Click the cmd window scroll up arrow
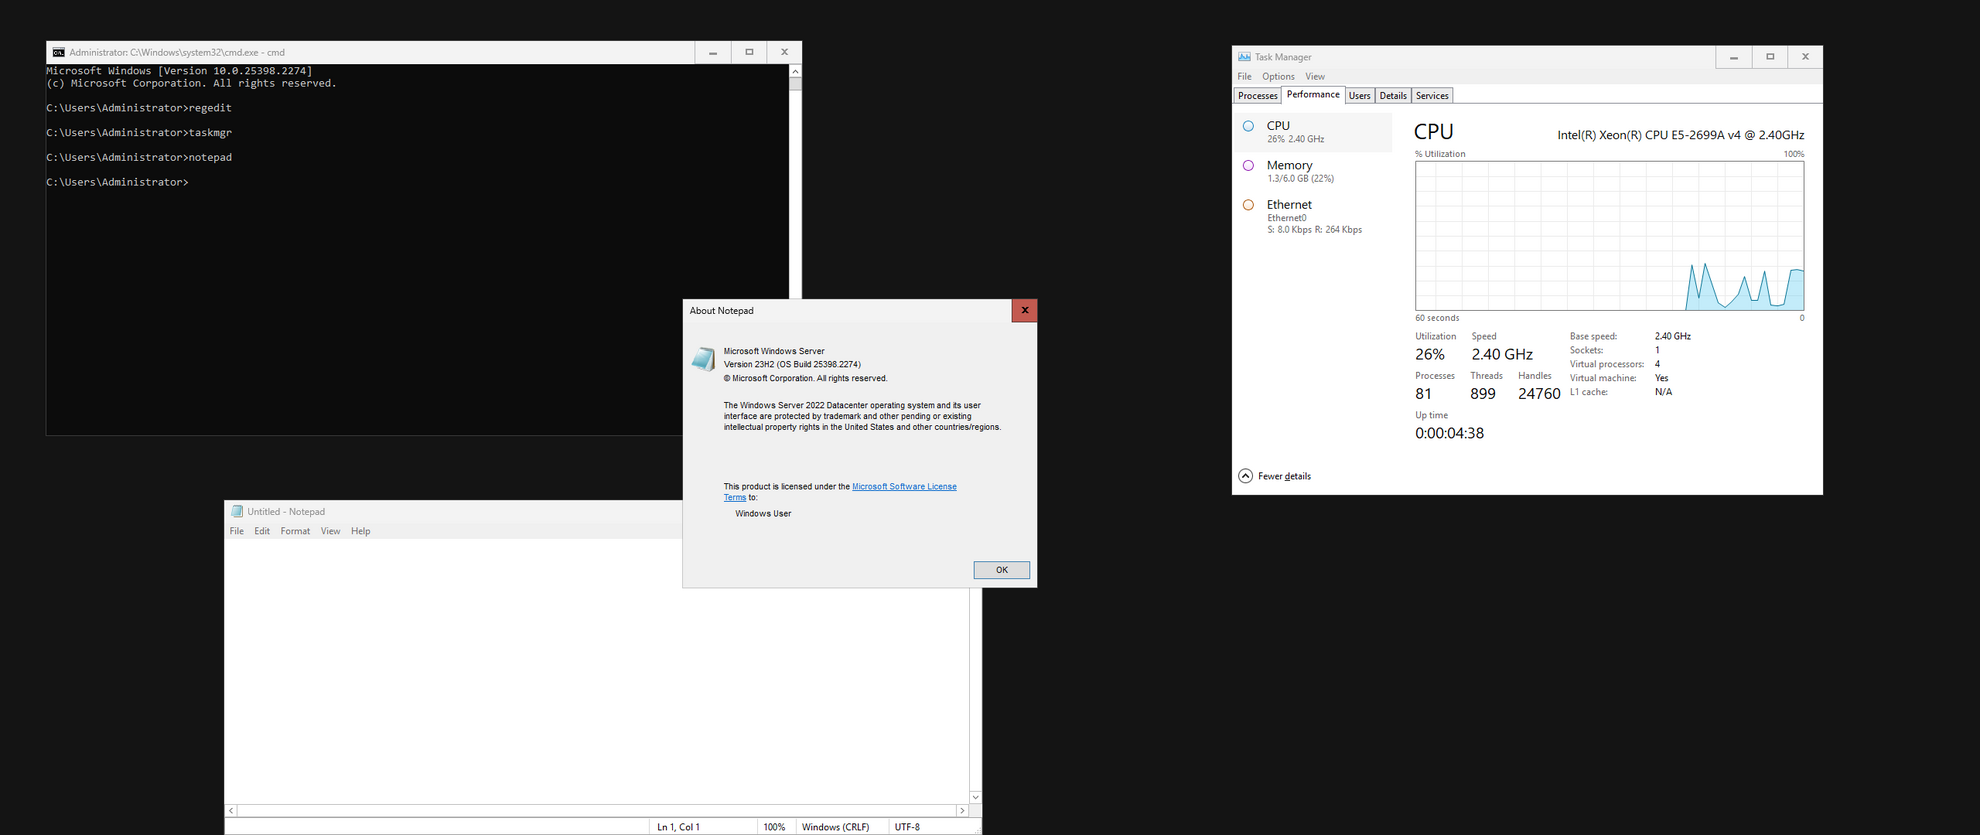The image size is (1980, 835). 795,72
